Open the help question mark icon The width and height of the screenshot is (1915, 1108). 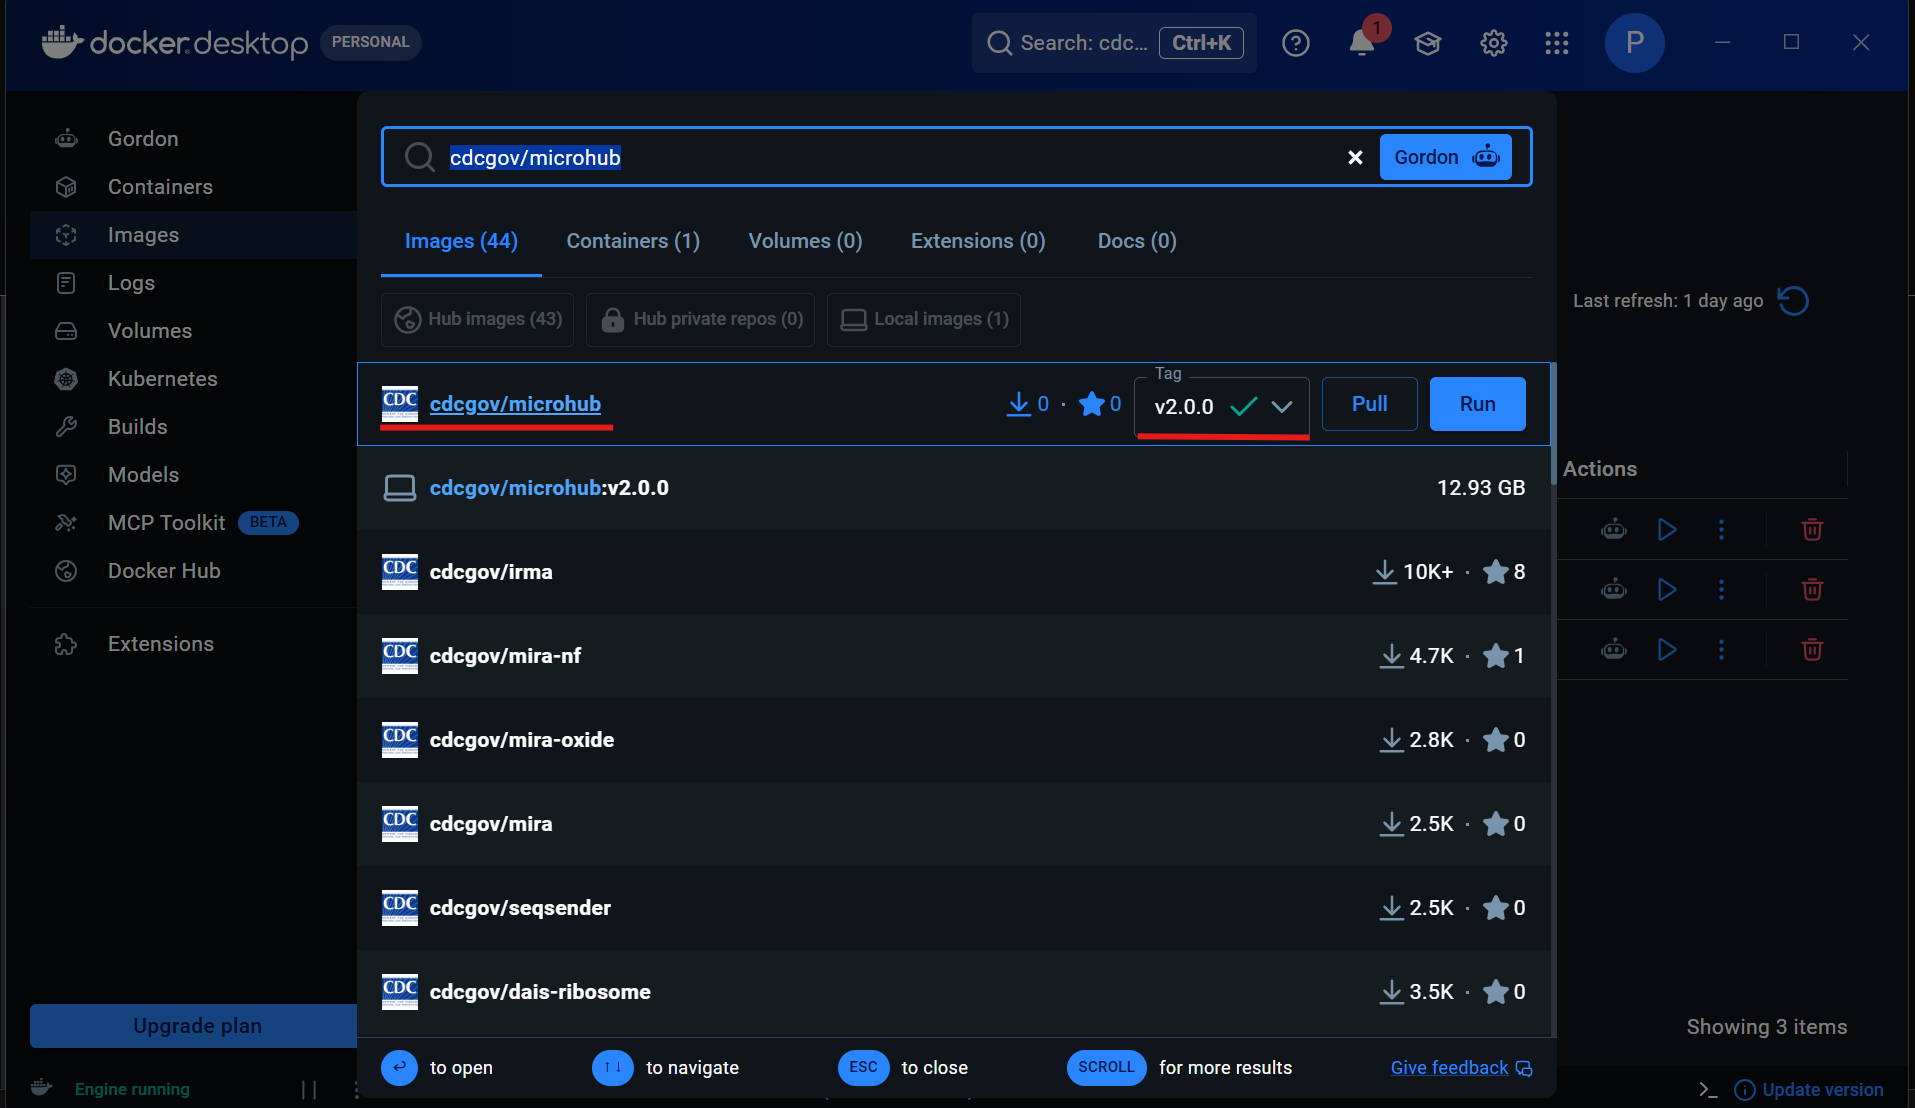1296,43
